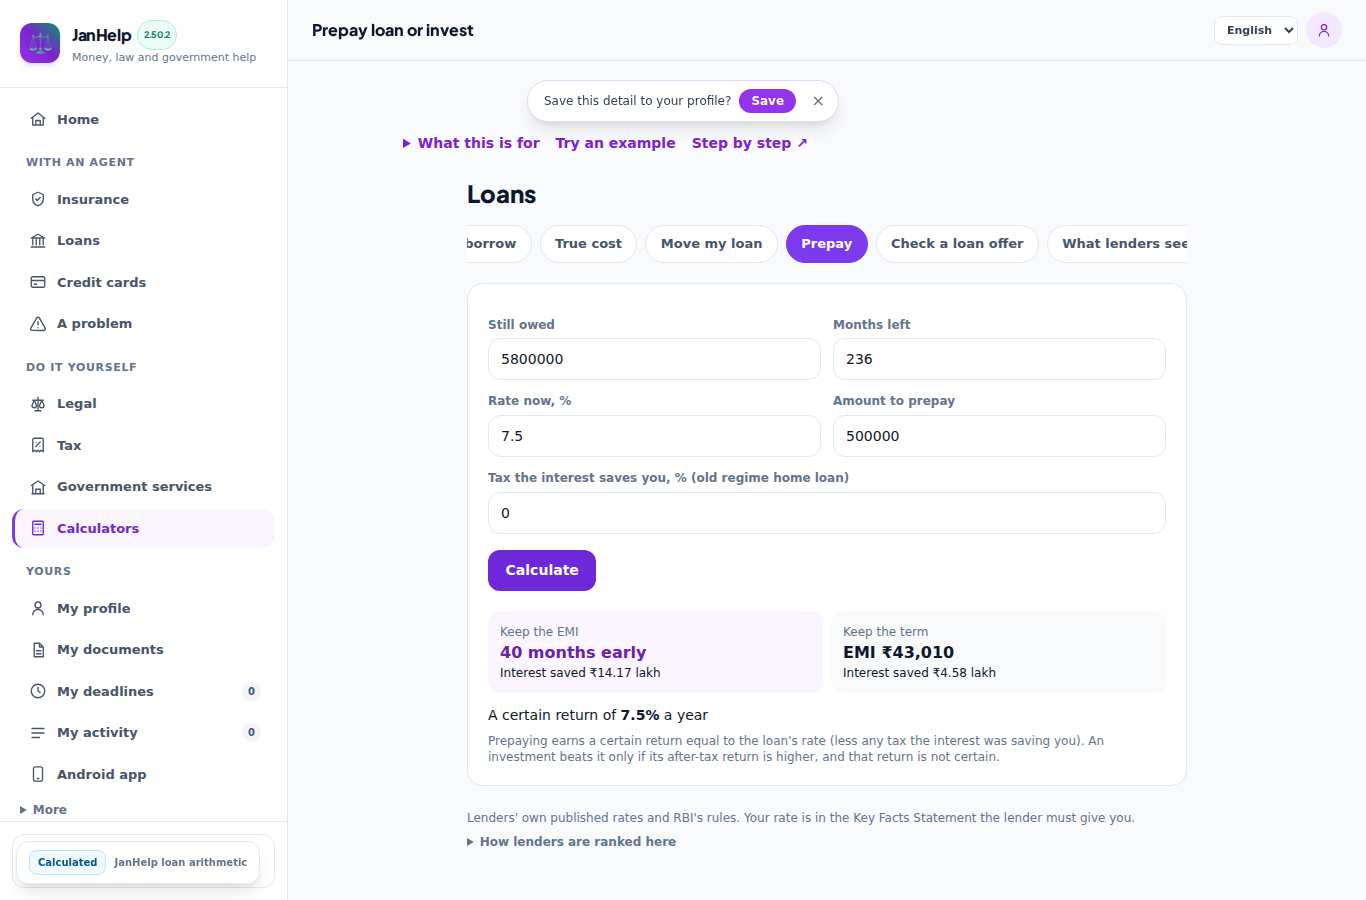
Task: Expand How lenders are ranked here
Action: pos(571,842)
